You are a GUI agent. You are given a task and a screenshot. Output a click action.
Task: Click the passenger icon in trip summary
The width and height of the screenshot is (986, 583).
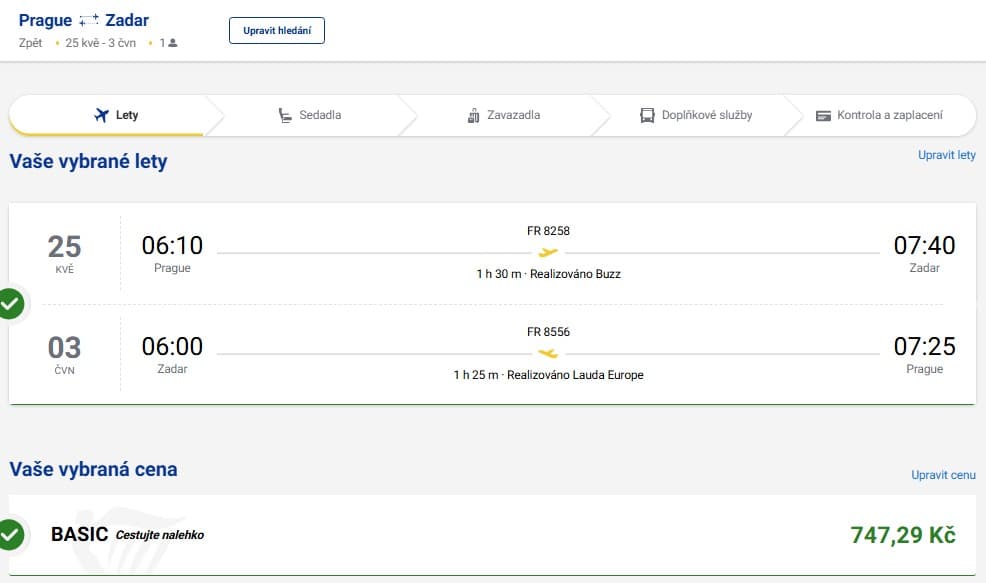tap(173, 43)
